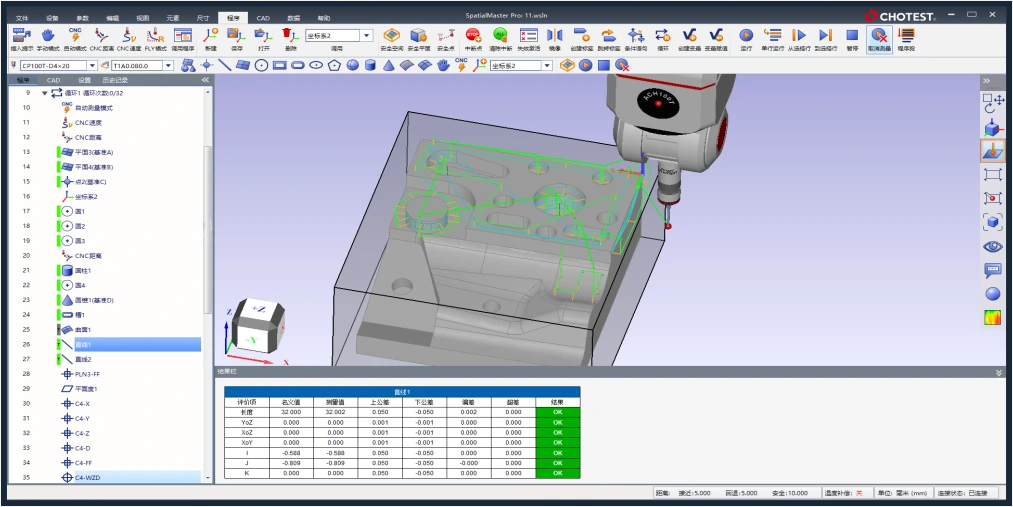Select the line element tool in second toolbar
Screen dimensions: 1013x507
pyautogui.click(x=224, y=65)
